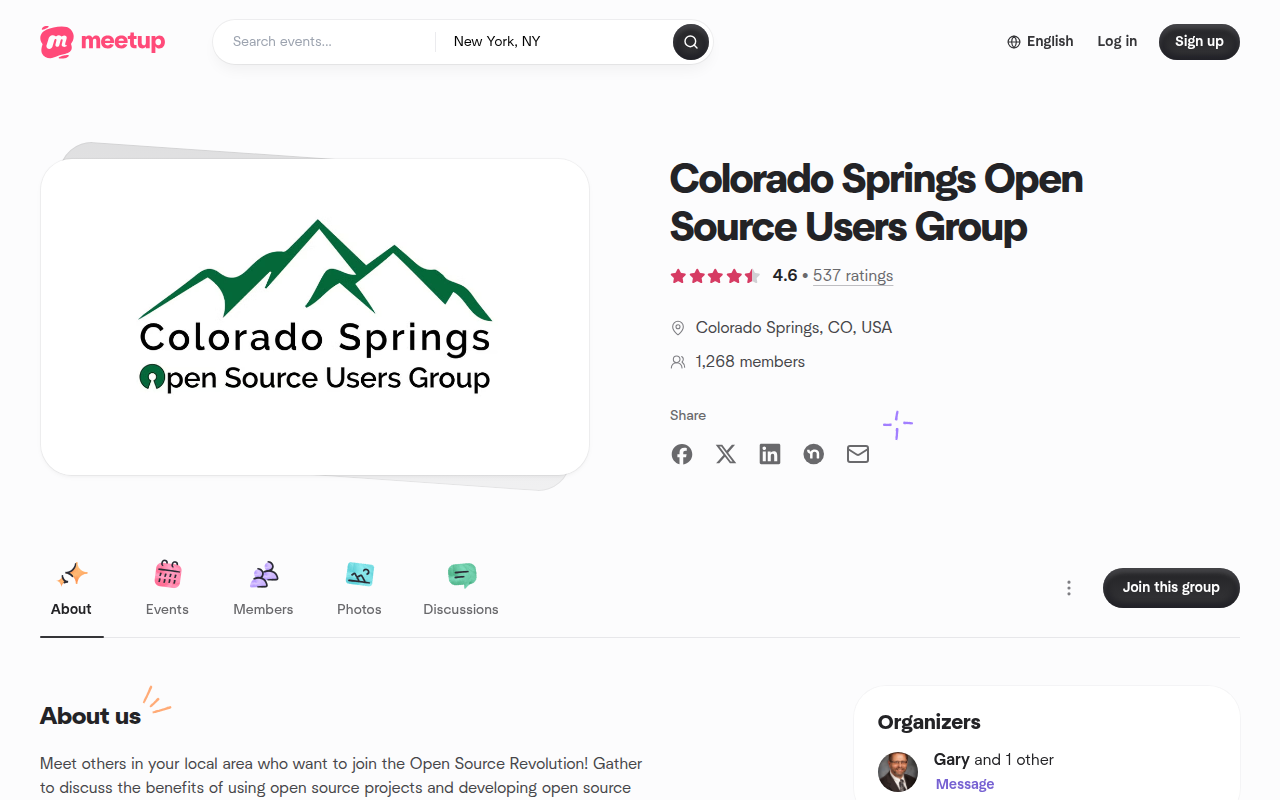Click the Meetup logo
The image size is (1280, 800).
[x=103, y=42]
